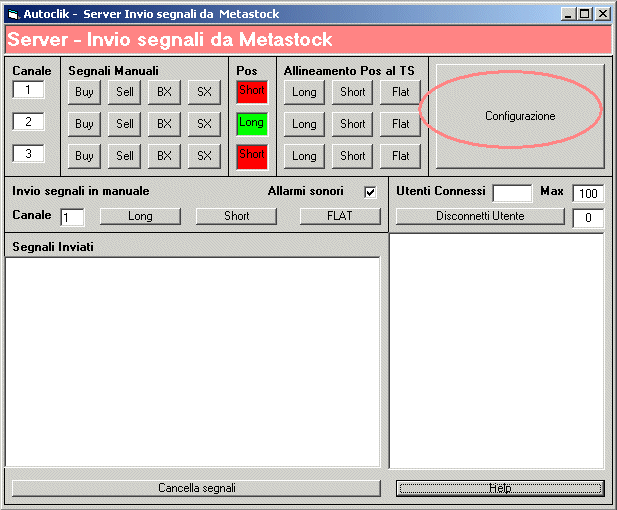Click the Autoclik title bar icon

click(x=13, y=15)
